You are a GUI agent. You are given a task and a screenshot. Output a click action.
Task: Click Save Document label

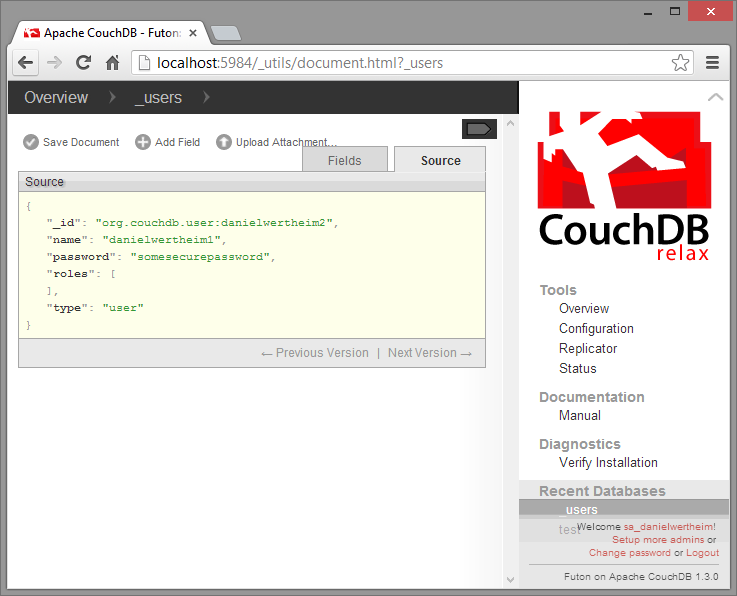(x=81, y=142)
